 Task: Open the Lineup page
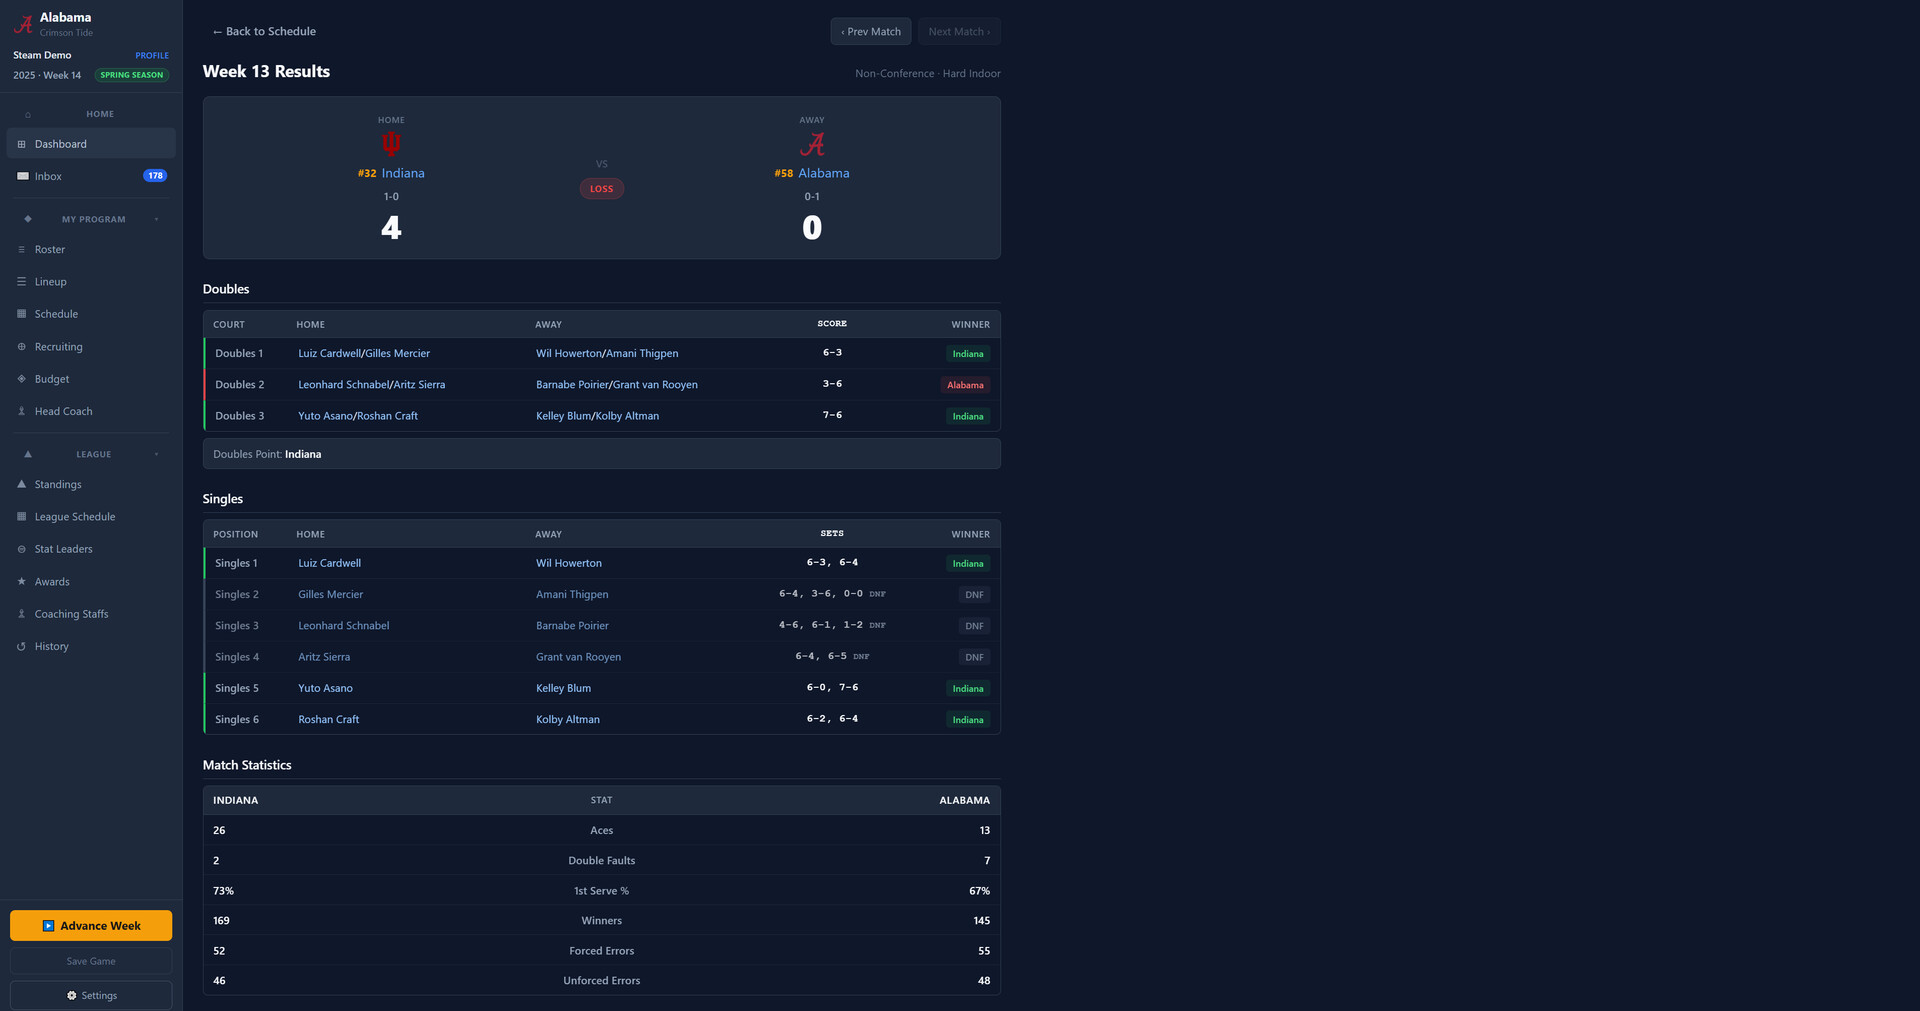(50, 282)
